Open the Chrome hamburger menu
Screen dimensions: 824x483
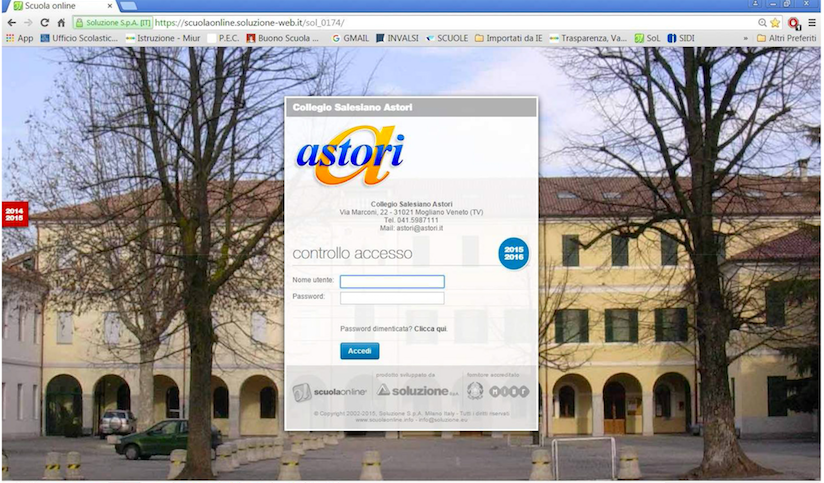(x=812, y=23)
